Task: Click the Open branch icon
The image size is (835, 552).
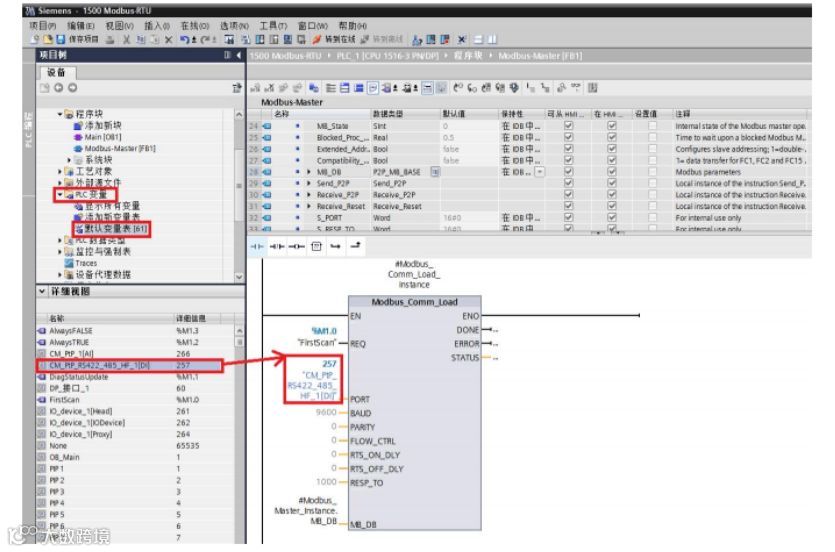Action: click(335, 246)
